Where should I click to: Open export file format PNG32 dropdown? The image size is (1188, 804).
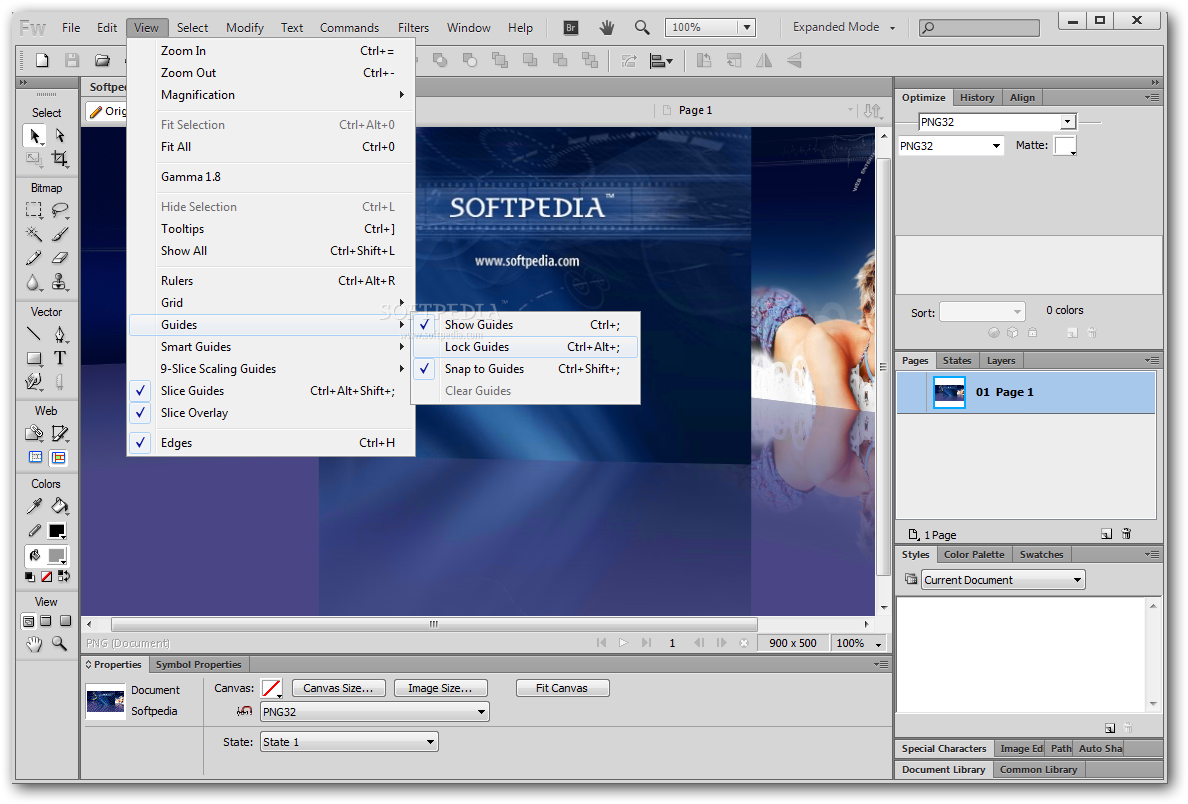951,145
